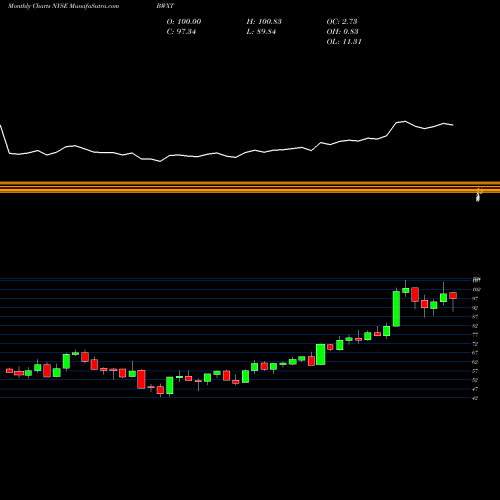The height and width of the screenshot is (500, 500).
Task: Click the open price value 'O: 100.00'
Action: point(184,22)
